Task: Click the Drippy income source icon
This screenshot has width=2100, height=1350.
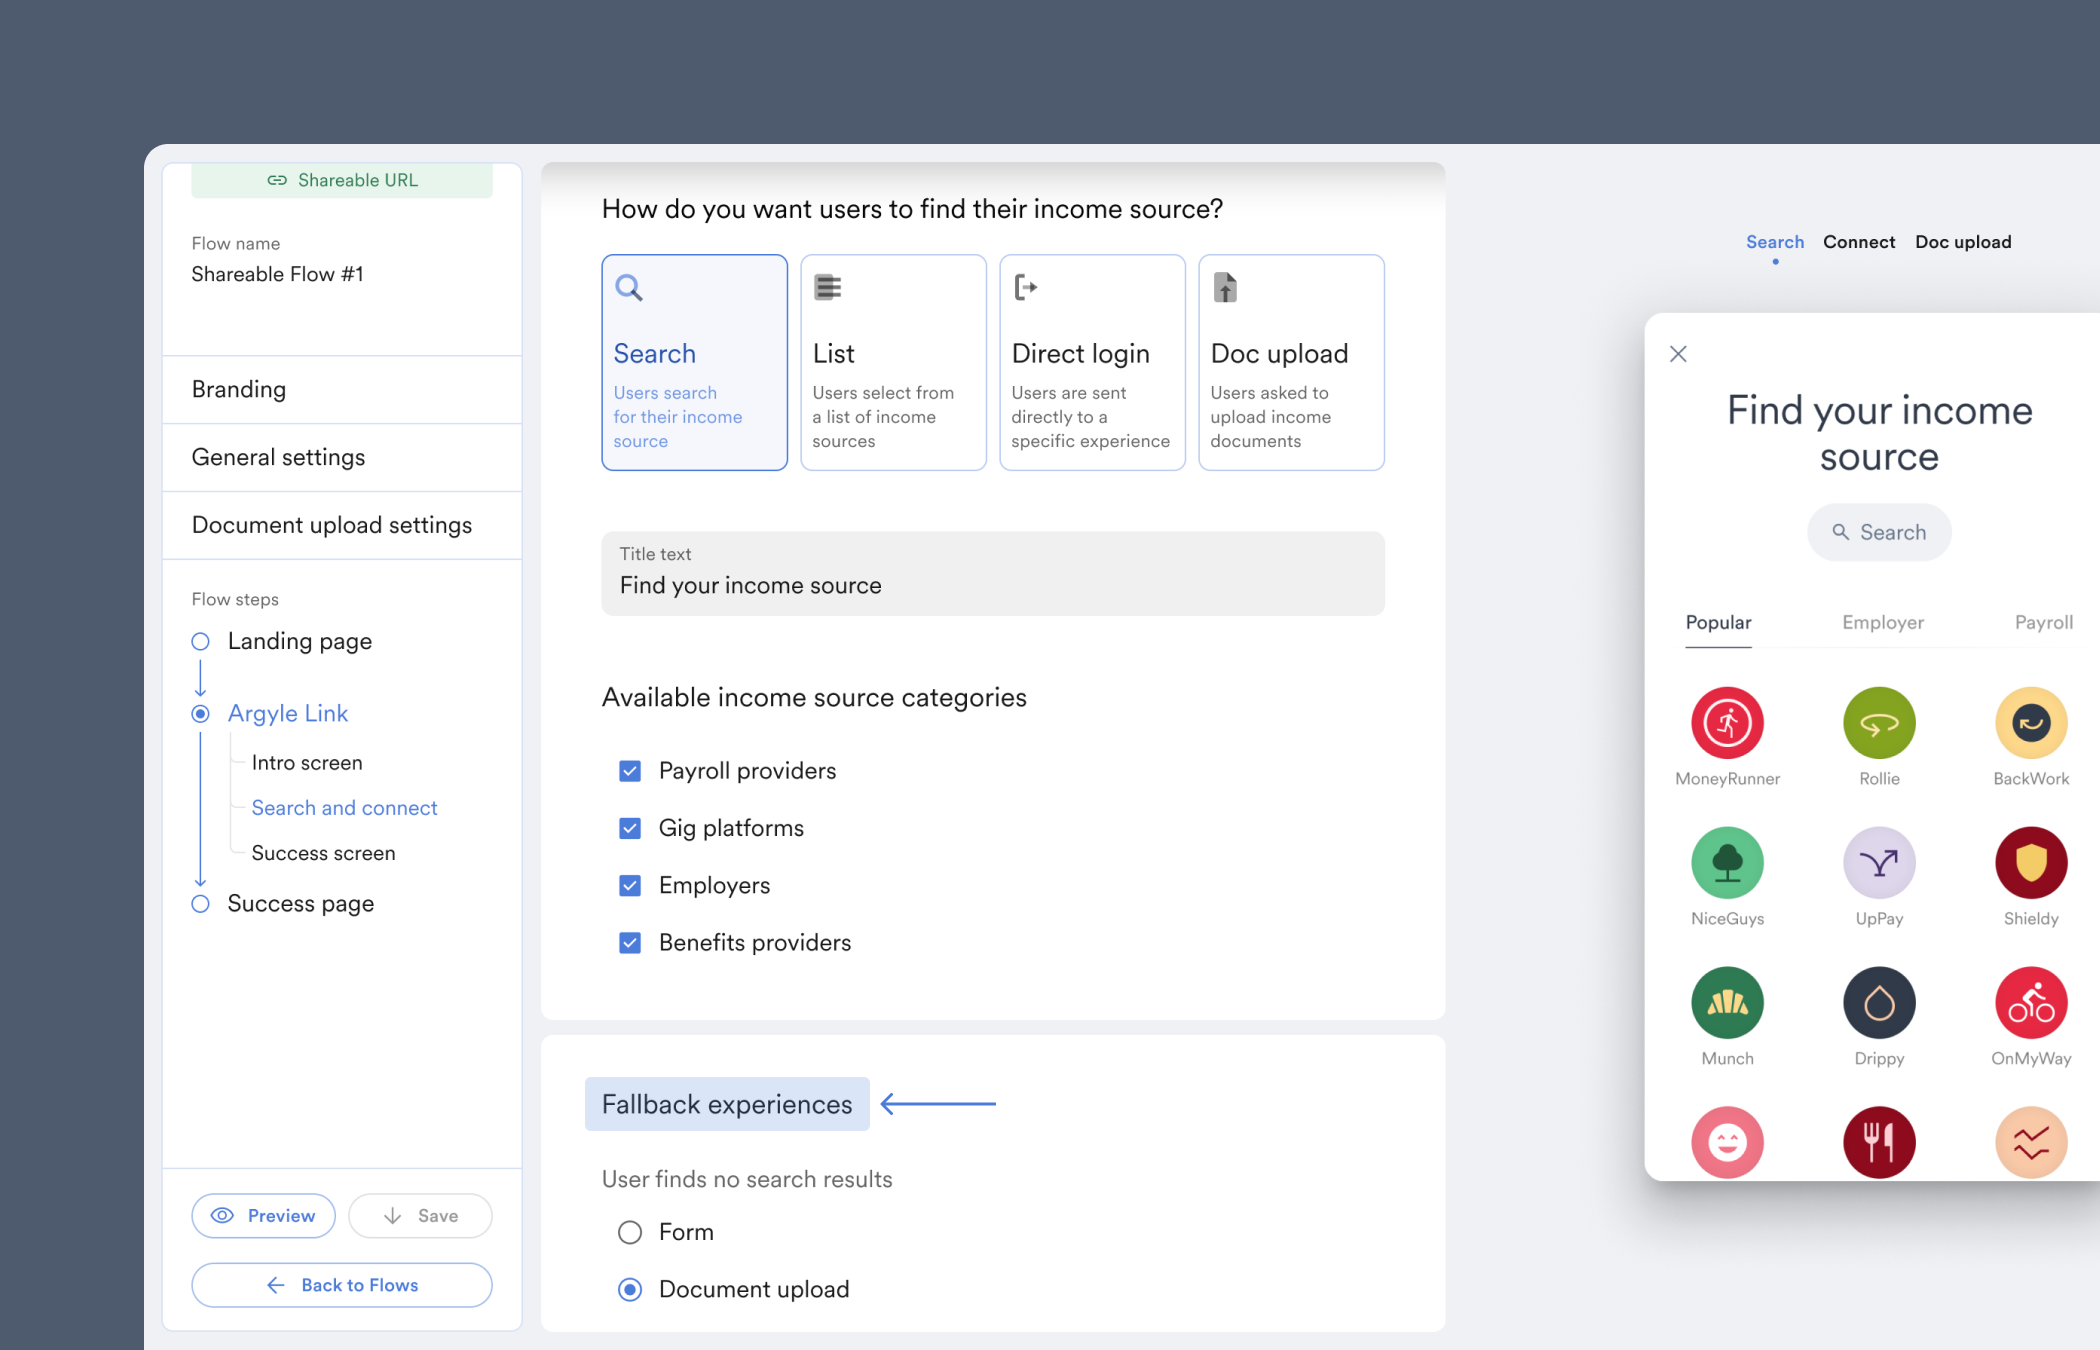Action: click(x=1880, y=1004)
